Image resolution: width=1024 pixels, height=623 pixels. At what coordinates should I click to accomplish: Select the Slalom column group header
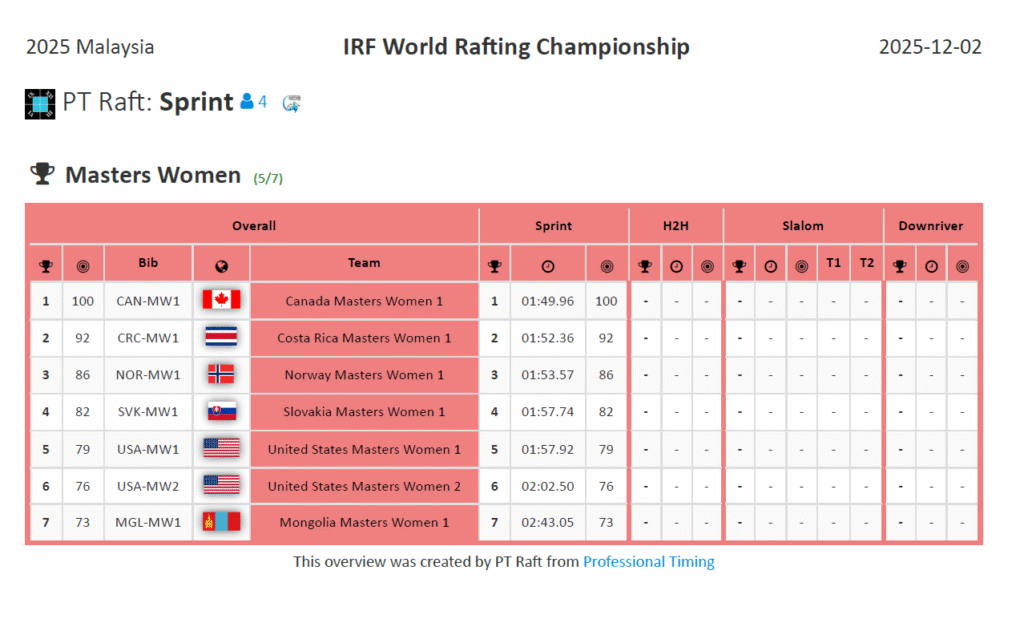[x=803, y=226]
